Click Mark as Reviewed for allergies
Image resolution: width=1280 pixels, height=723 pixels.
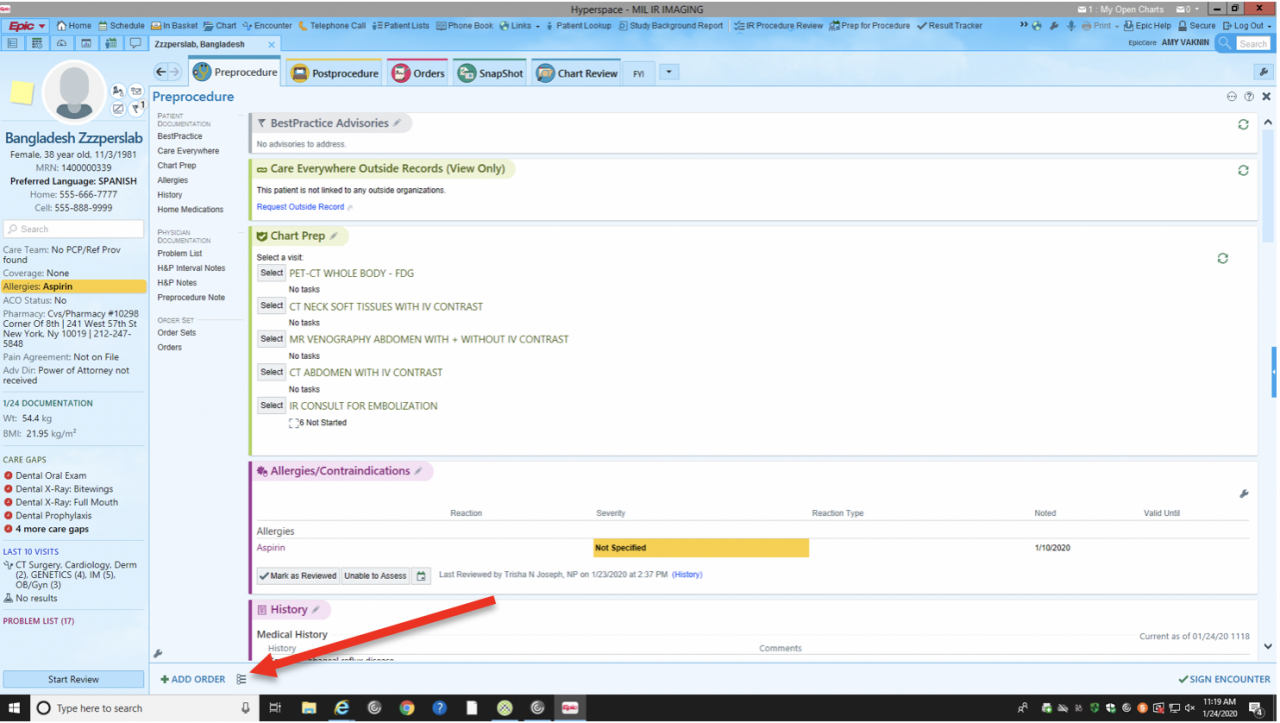point(297,576)
